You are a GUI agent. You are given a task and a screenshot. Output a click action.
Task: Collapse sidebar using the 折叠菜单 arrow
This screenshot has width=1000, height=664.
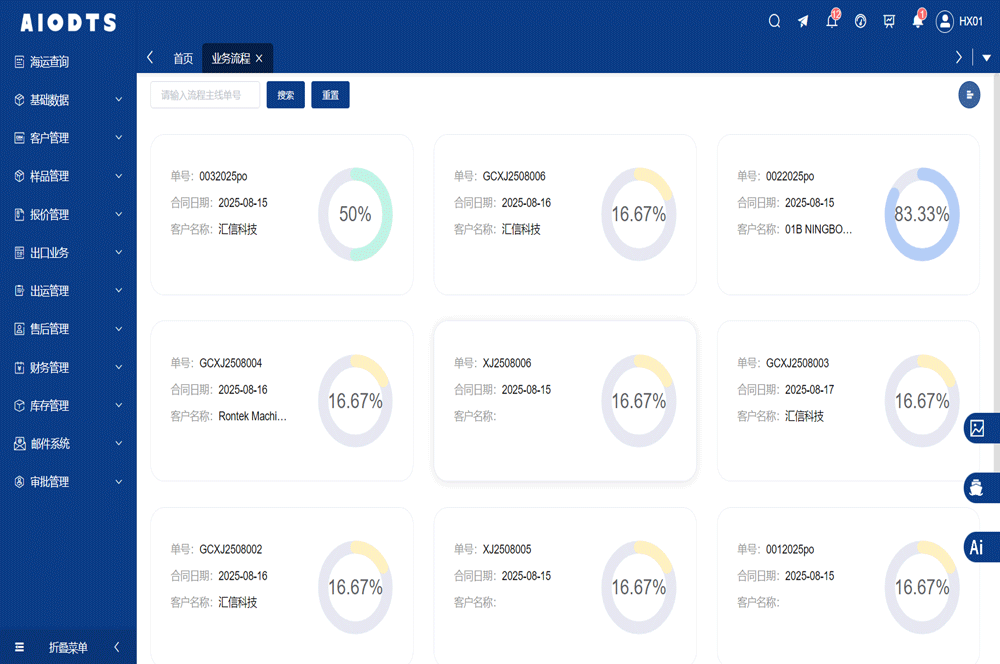[x=117, y=647]
